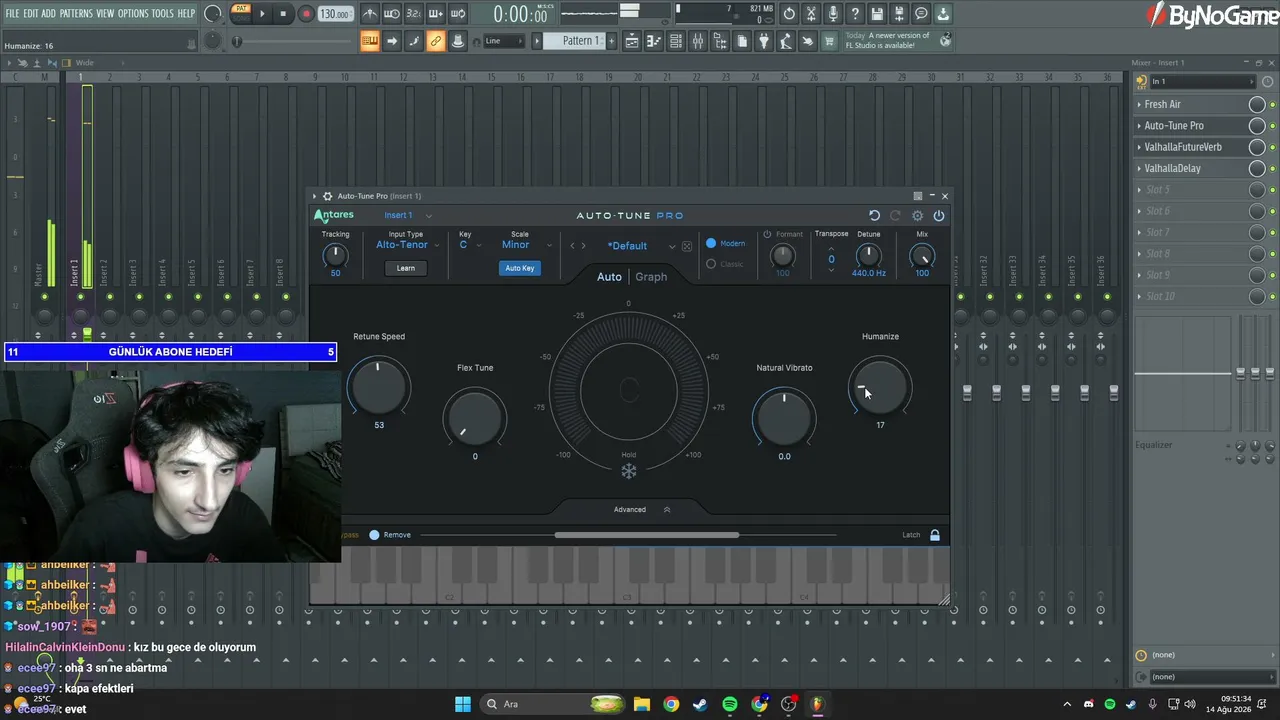
Task: Open the HELP menu
Action: [x=187, y=13]
